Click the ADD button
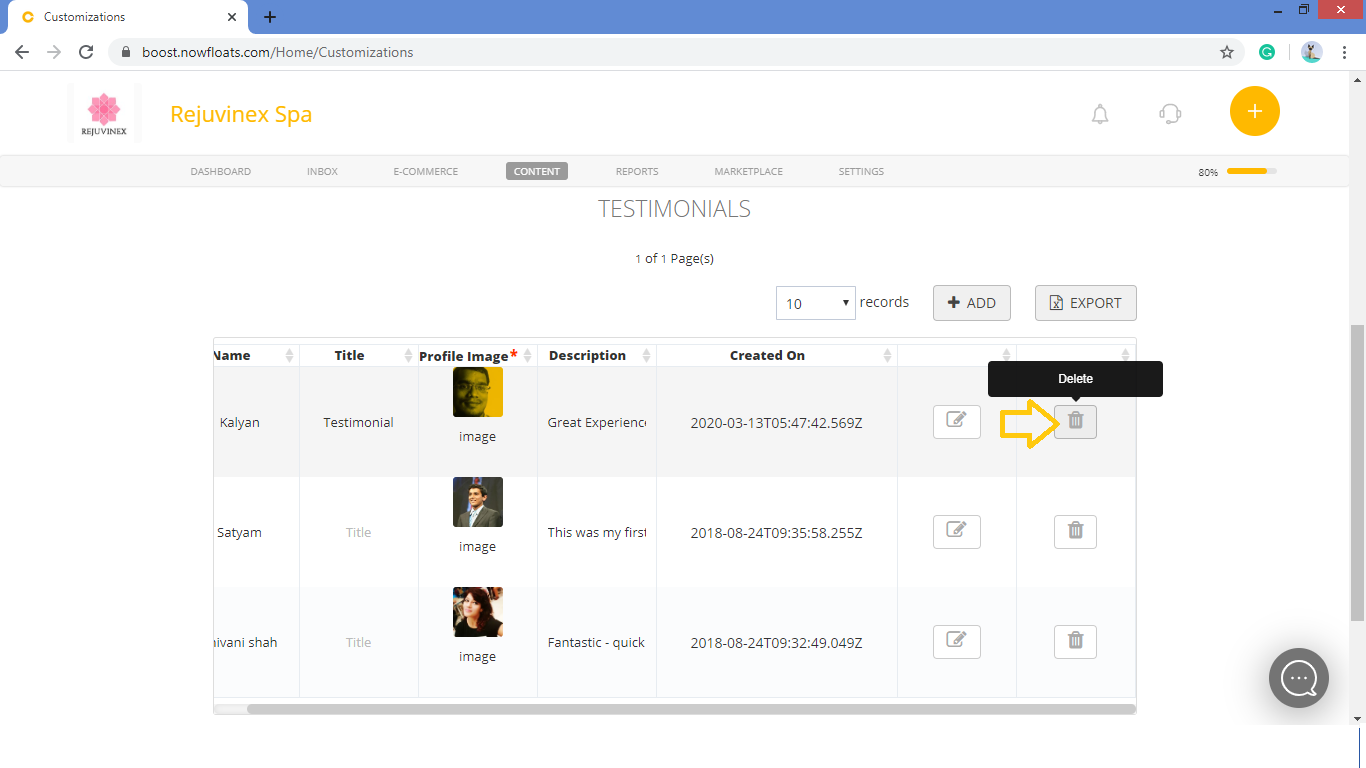Screen dimensions: 1366x768 [x=972, y=303]
